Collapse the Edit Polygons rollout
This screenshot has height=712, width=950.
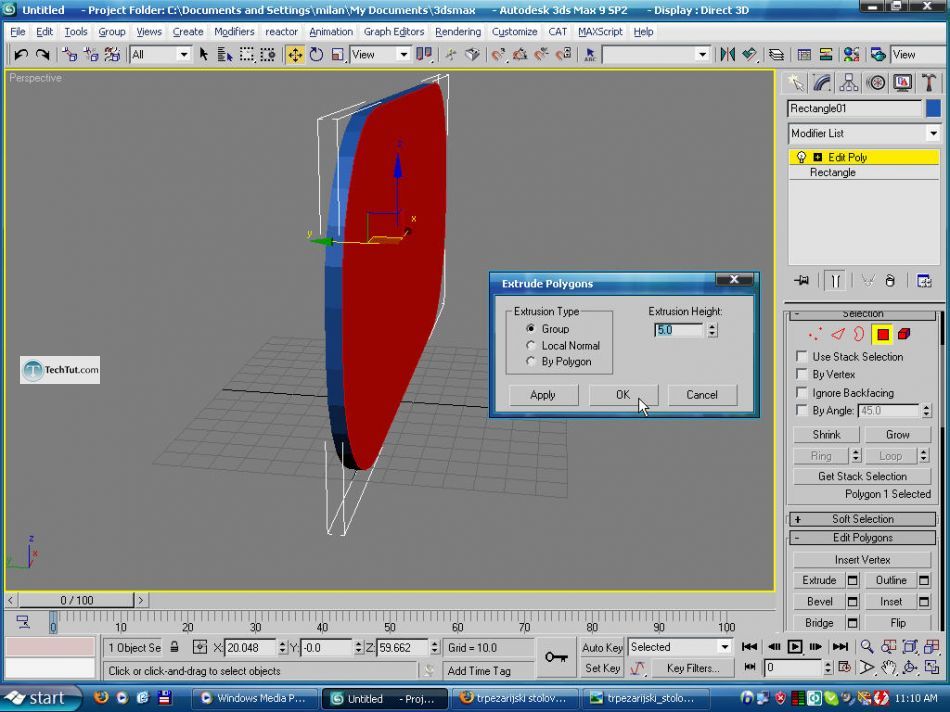point(863,537)
